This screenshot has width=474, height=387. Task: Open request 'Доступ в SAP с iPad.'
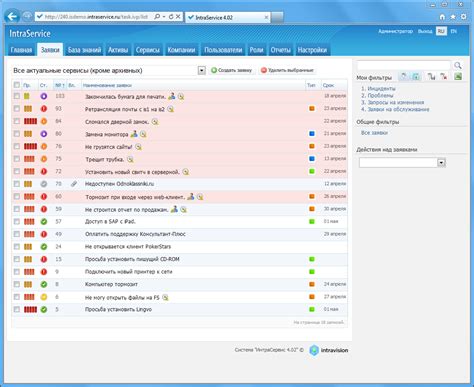click(110, 222)
